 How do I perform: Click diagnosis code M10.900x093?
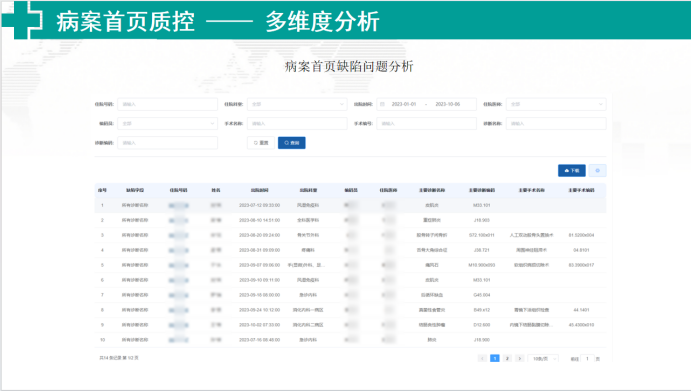[x=482, y=265]
